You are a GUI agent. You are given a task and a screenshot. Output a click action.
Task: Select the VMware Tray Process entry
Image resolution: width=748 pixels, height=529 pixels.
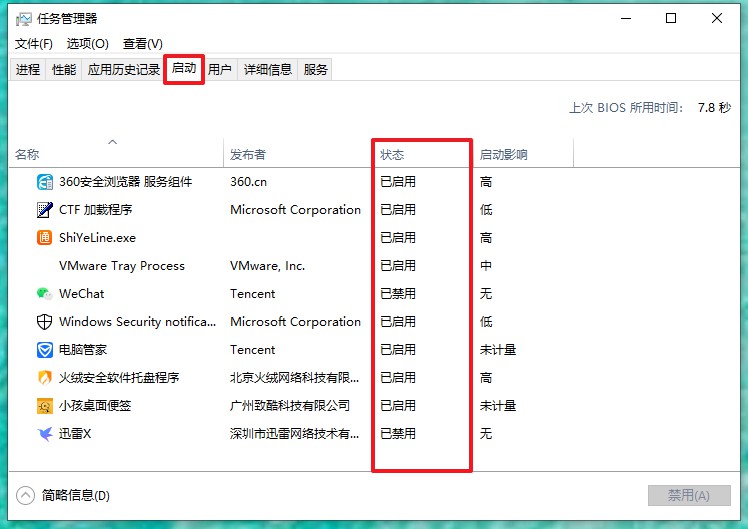coord(122,266)
